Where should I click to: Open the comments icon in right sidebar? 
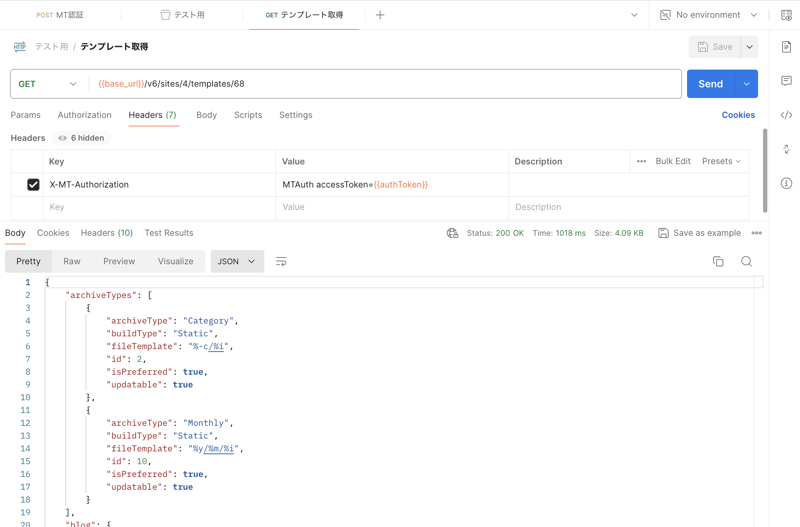click(x=786, y=81)
